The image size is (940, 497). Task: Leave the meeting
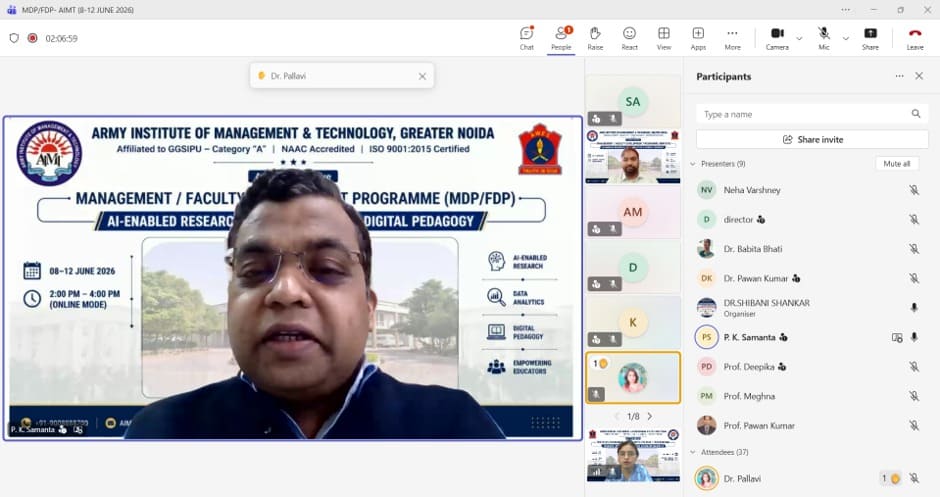[x=915, y=38]
